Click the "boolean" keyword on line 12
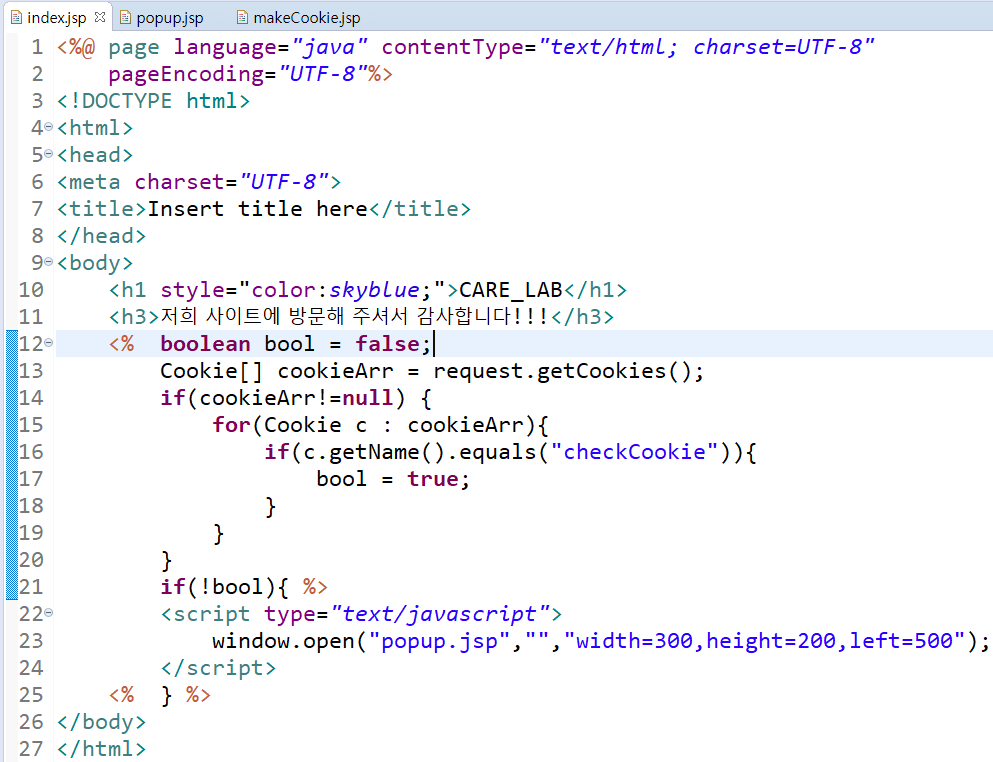Viewport: 993px width, 762px height. click(205, 343)
